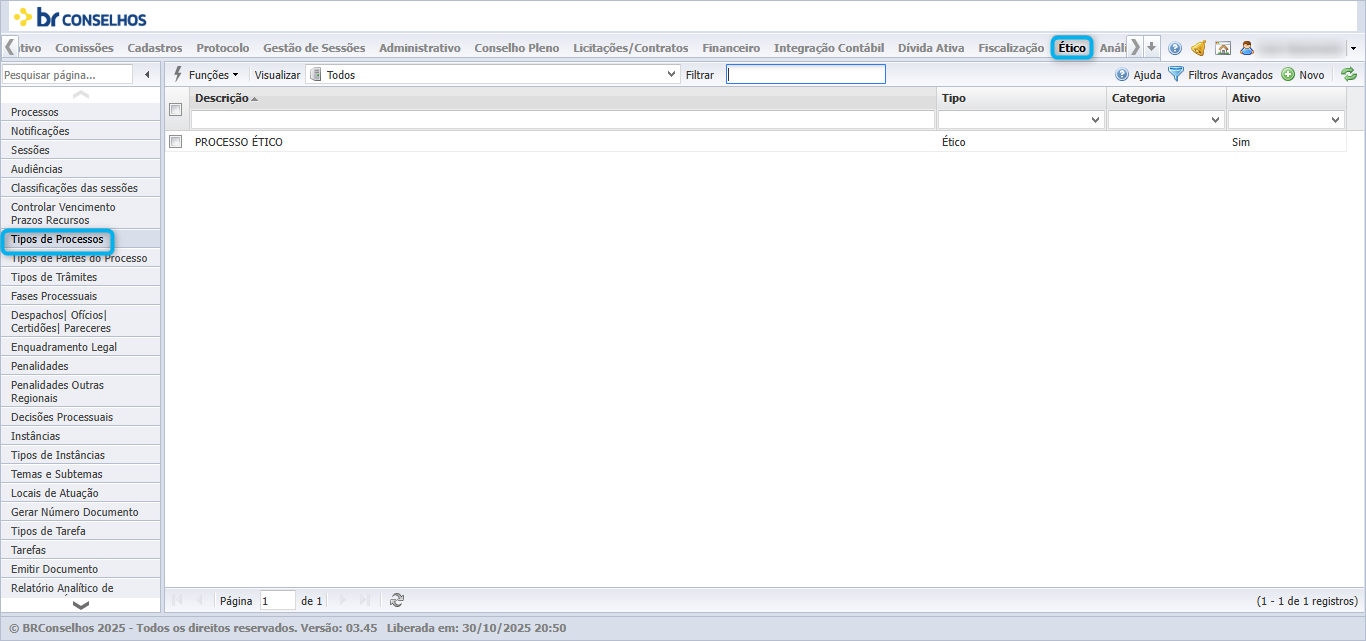Focus the Pesquisar página search field

pos(67,74)
